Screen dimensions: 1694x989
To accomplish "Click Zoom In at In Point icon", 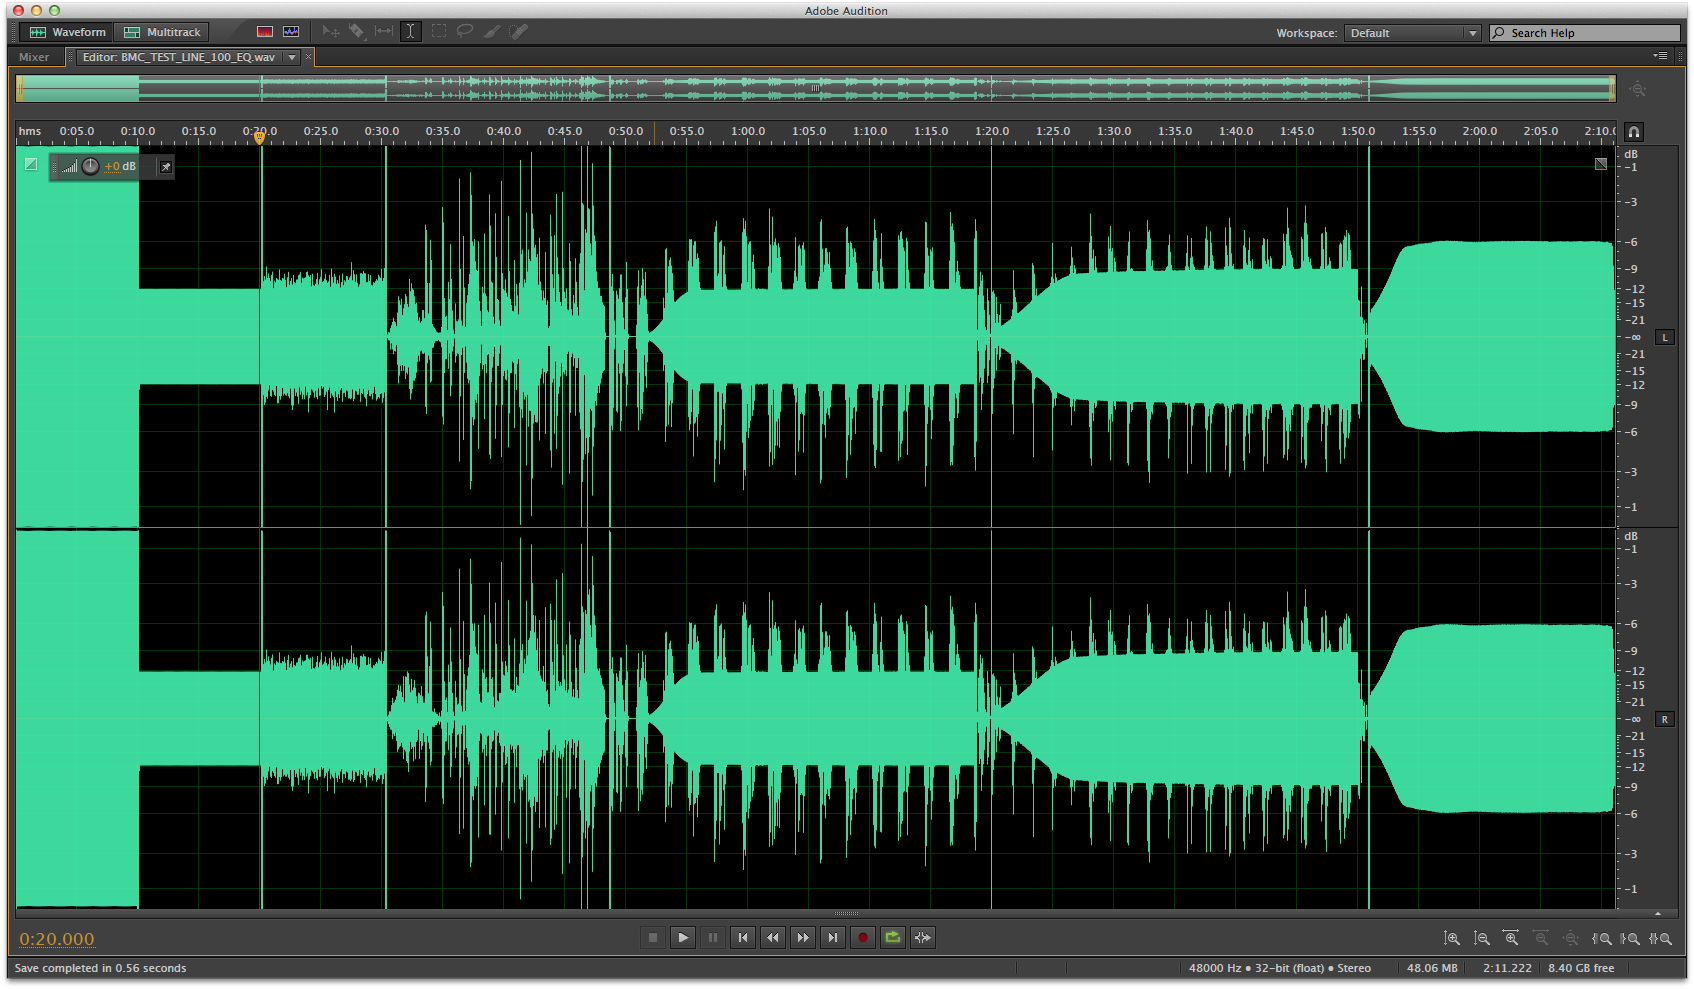I will (1601, 939).
